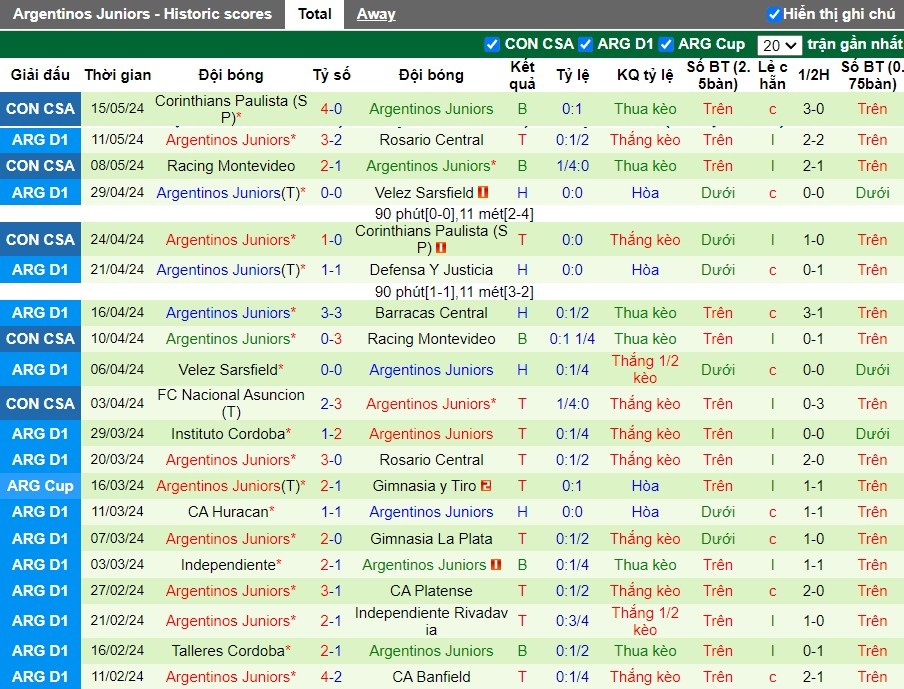904x689 pixels.
Task: Open Racing Montevideo link in 08/05/24 row
Action: [231, 166]
